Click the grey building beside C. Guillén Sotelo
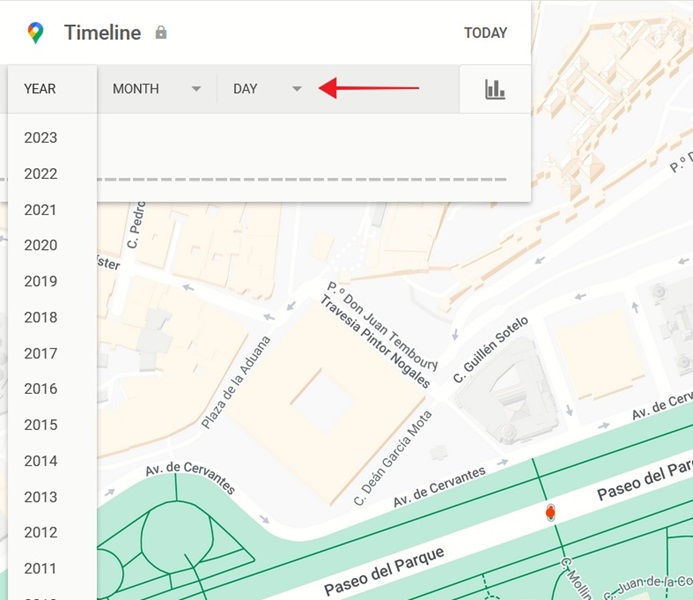Screen dimensions: 693x600 pyautogui.click(x=508, y=391)
